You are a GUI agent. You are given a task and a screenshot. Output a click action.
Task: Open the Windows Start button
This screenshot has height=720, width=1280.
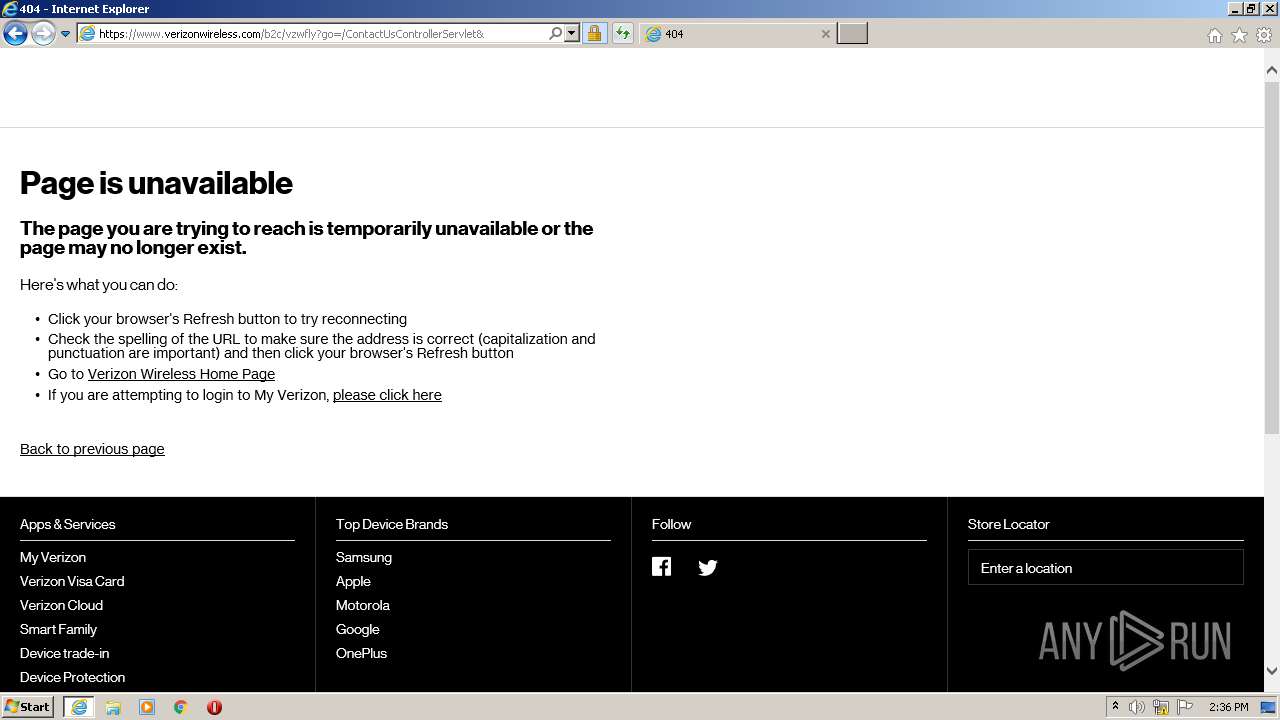click(28, 707)
